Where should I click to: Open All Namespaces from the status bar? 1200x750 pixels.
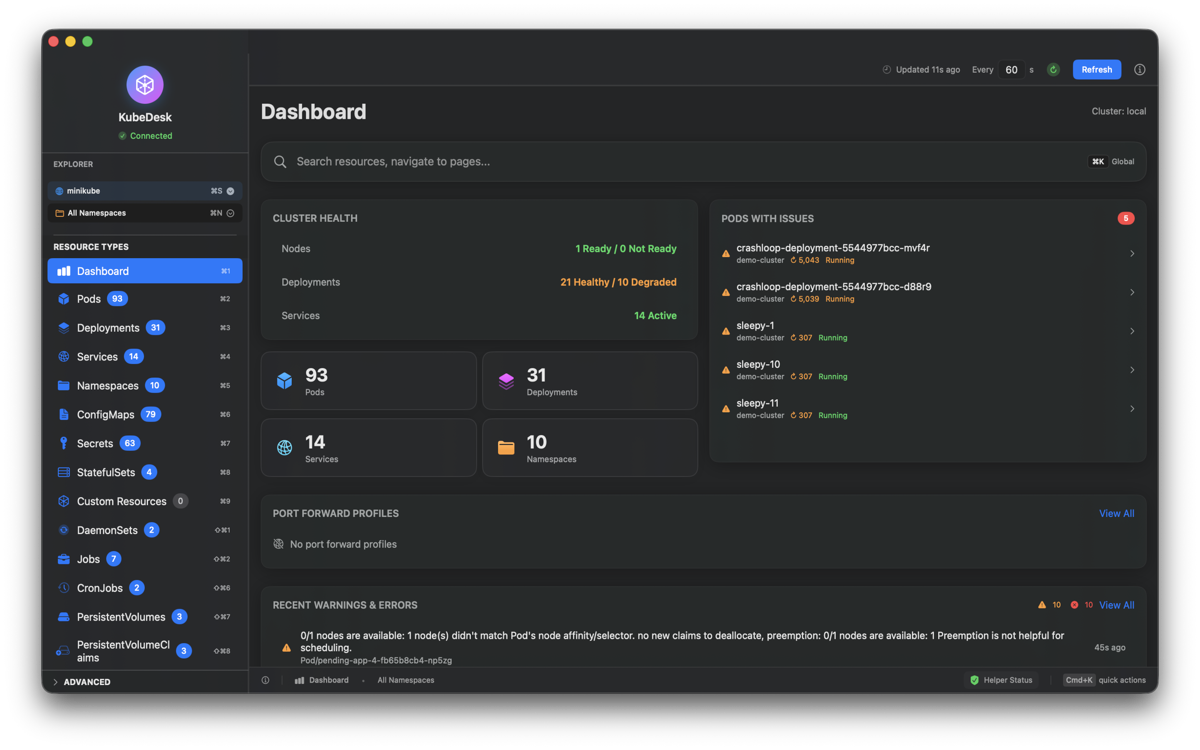404,680
